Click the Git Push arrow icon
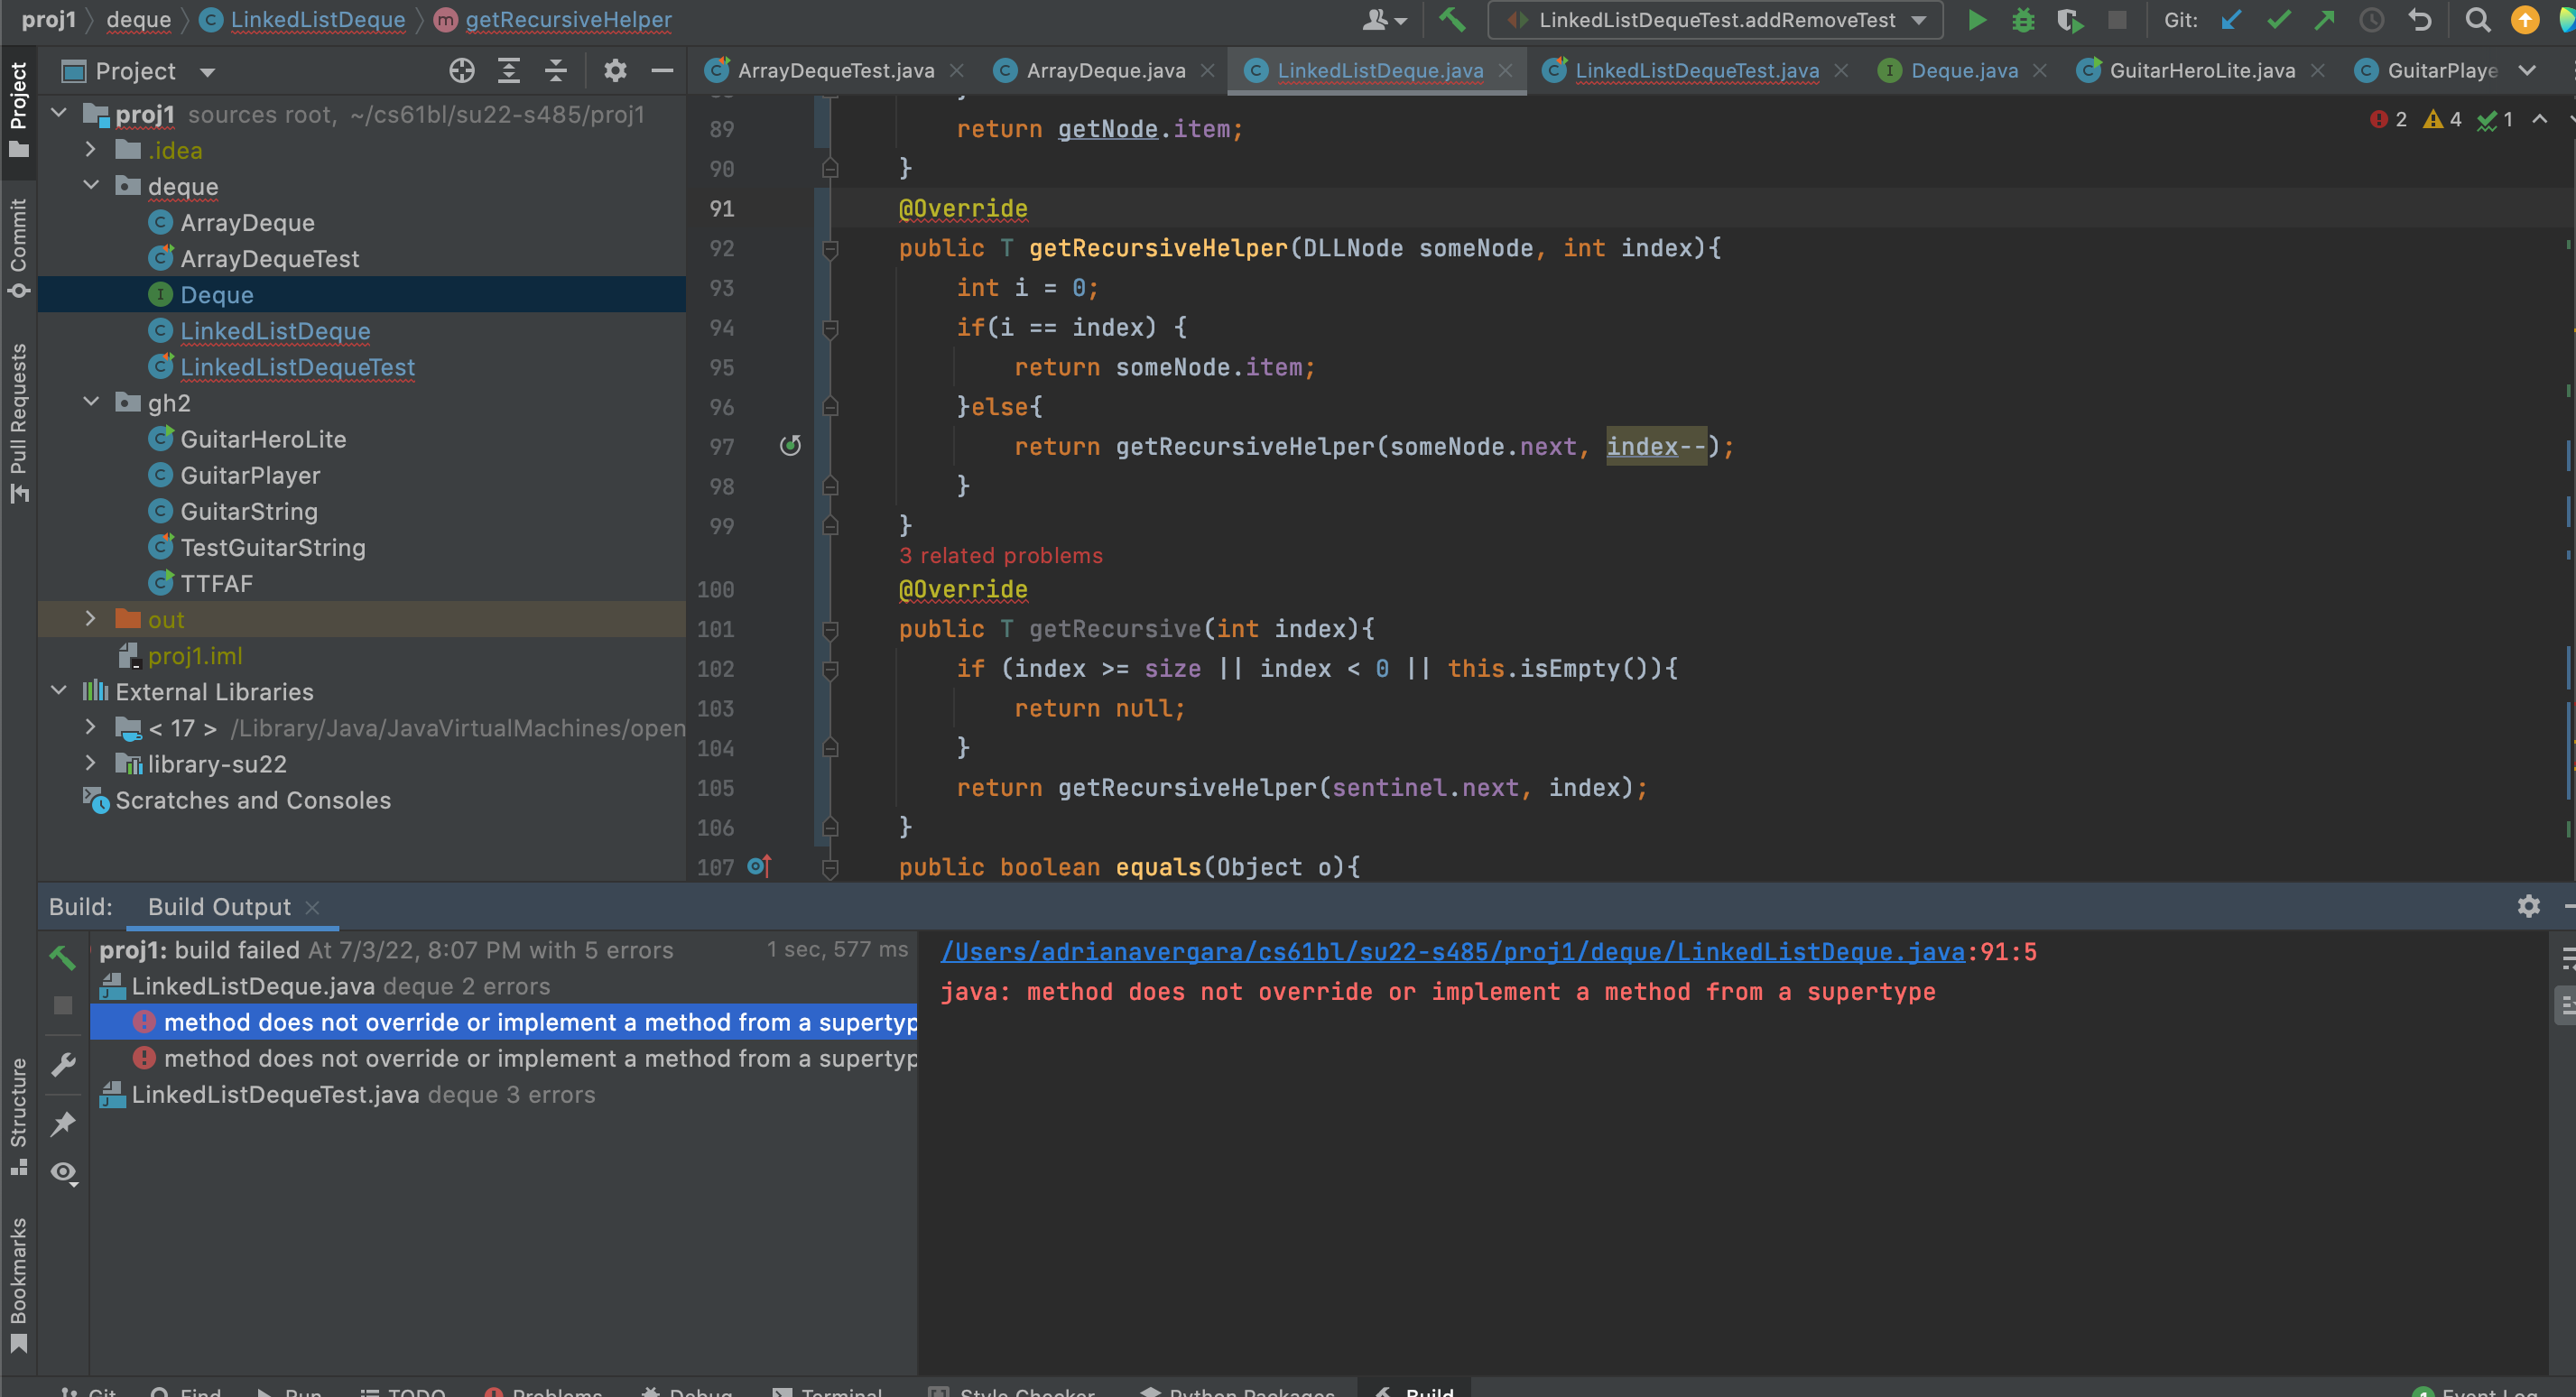The image size is (2576, 1397). [2324, 20]
